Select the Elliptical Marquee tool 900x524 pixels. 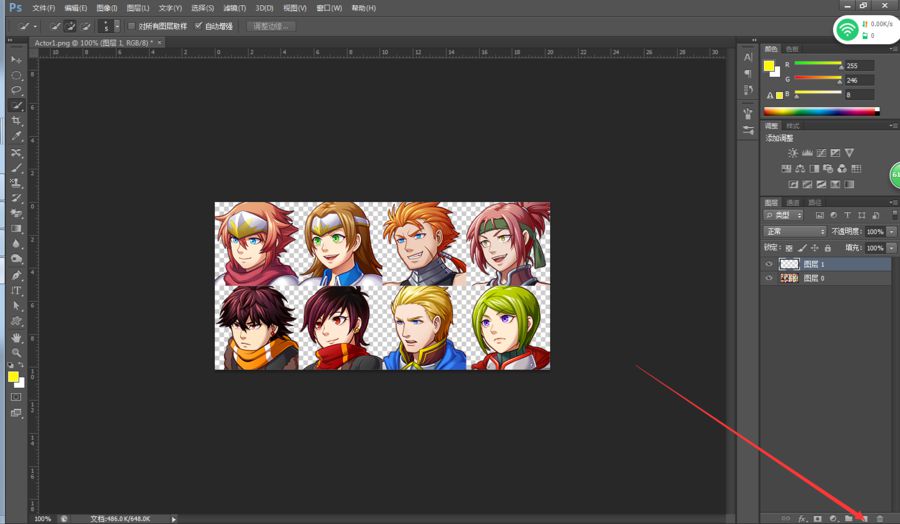tap(16, 75)
